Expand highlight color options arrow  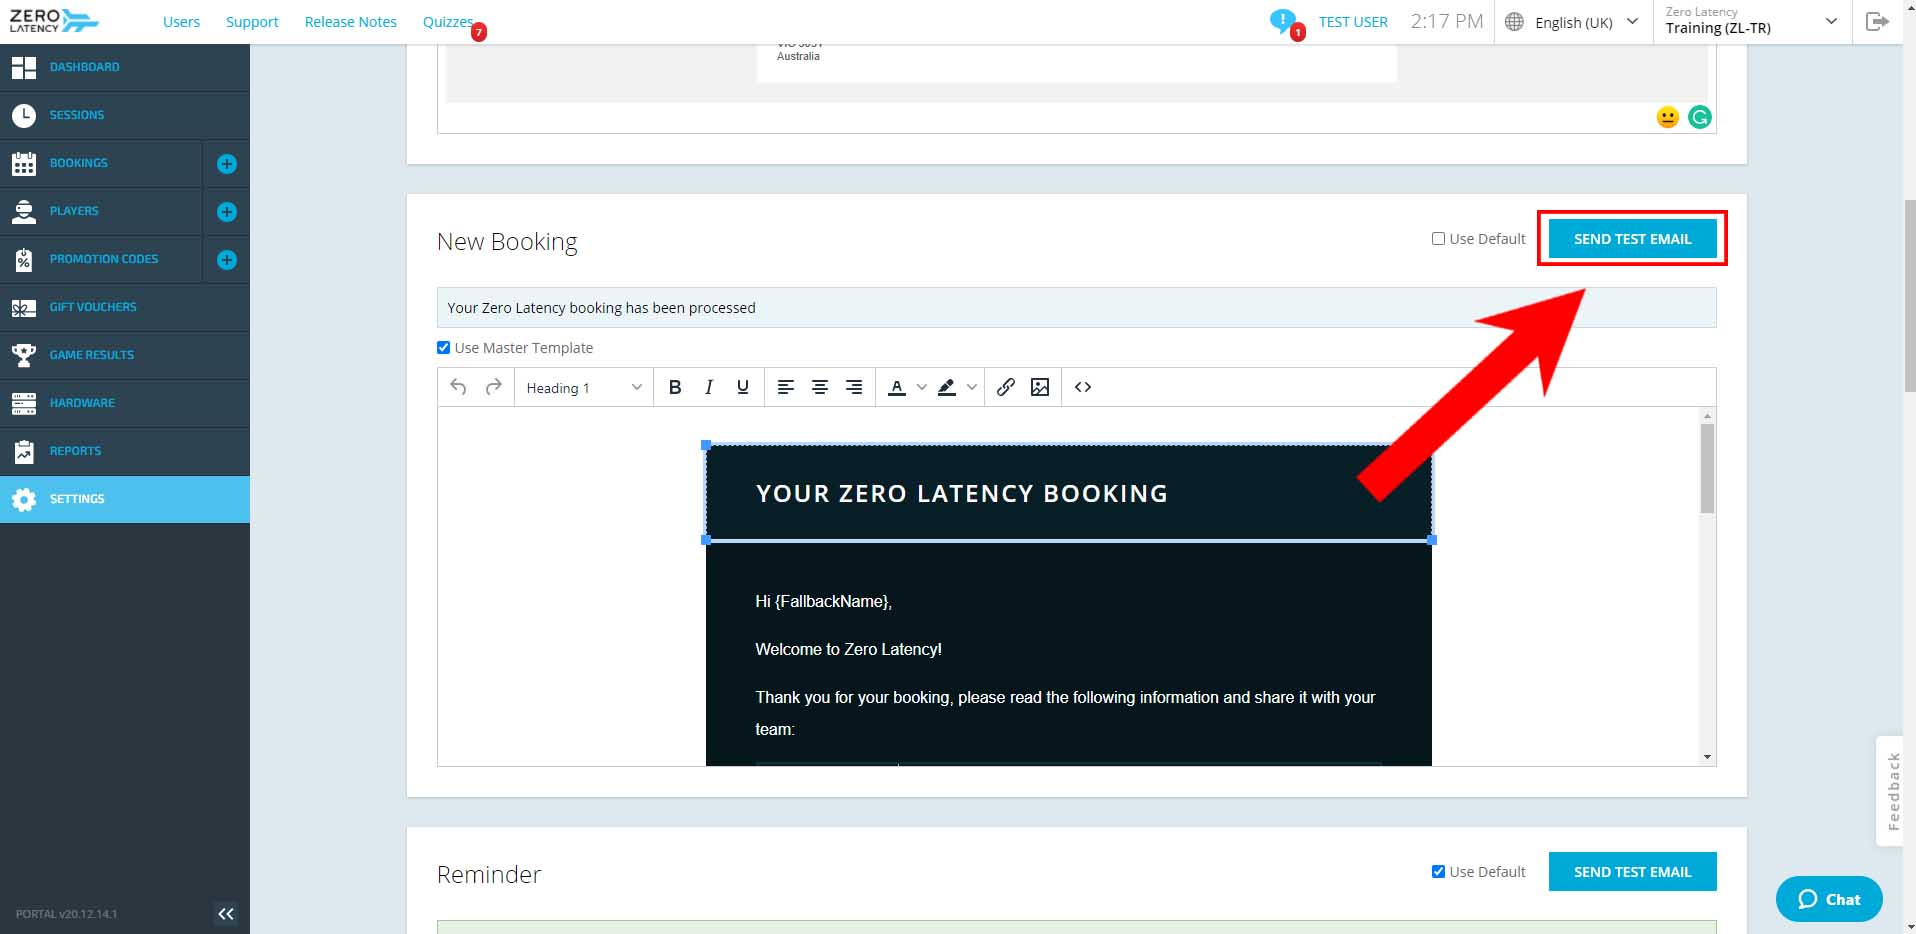[x=971, y=387]
